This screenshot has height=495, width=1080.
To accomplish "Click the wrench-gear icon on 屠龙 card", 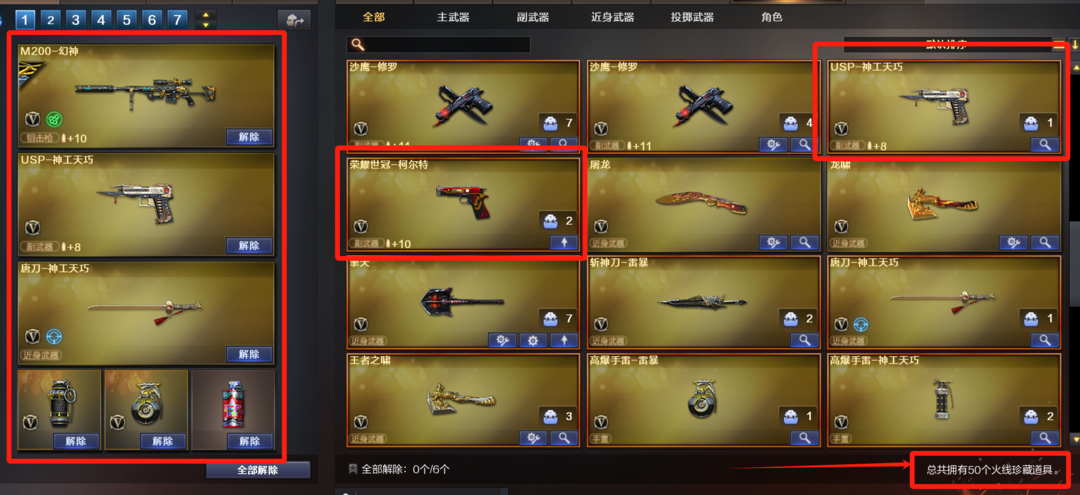I will [x=773, y=242].
